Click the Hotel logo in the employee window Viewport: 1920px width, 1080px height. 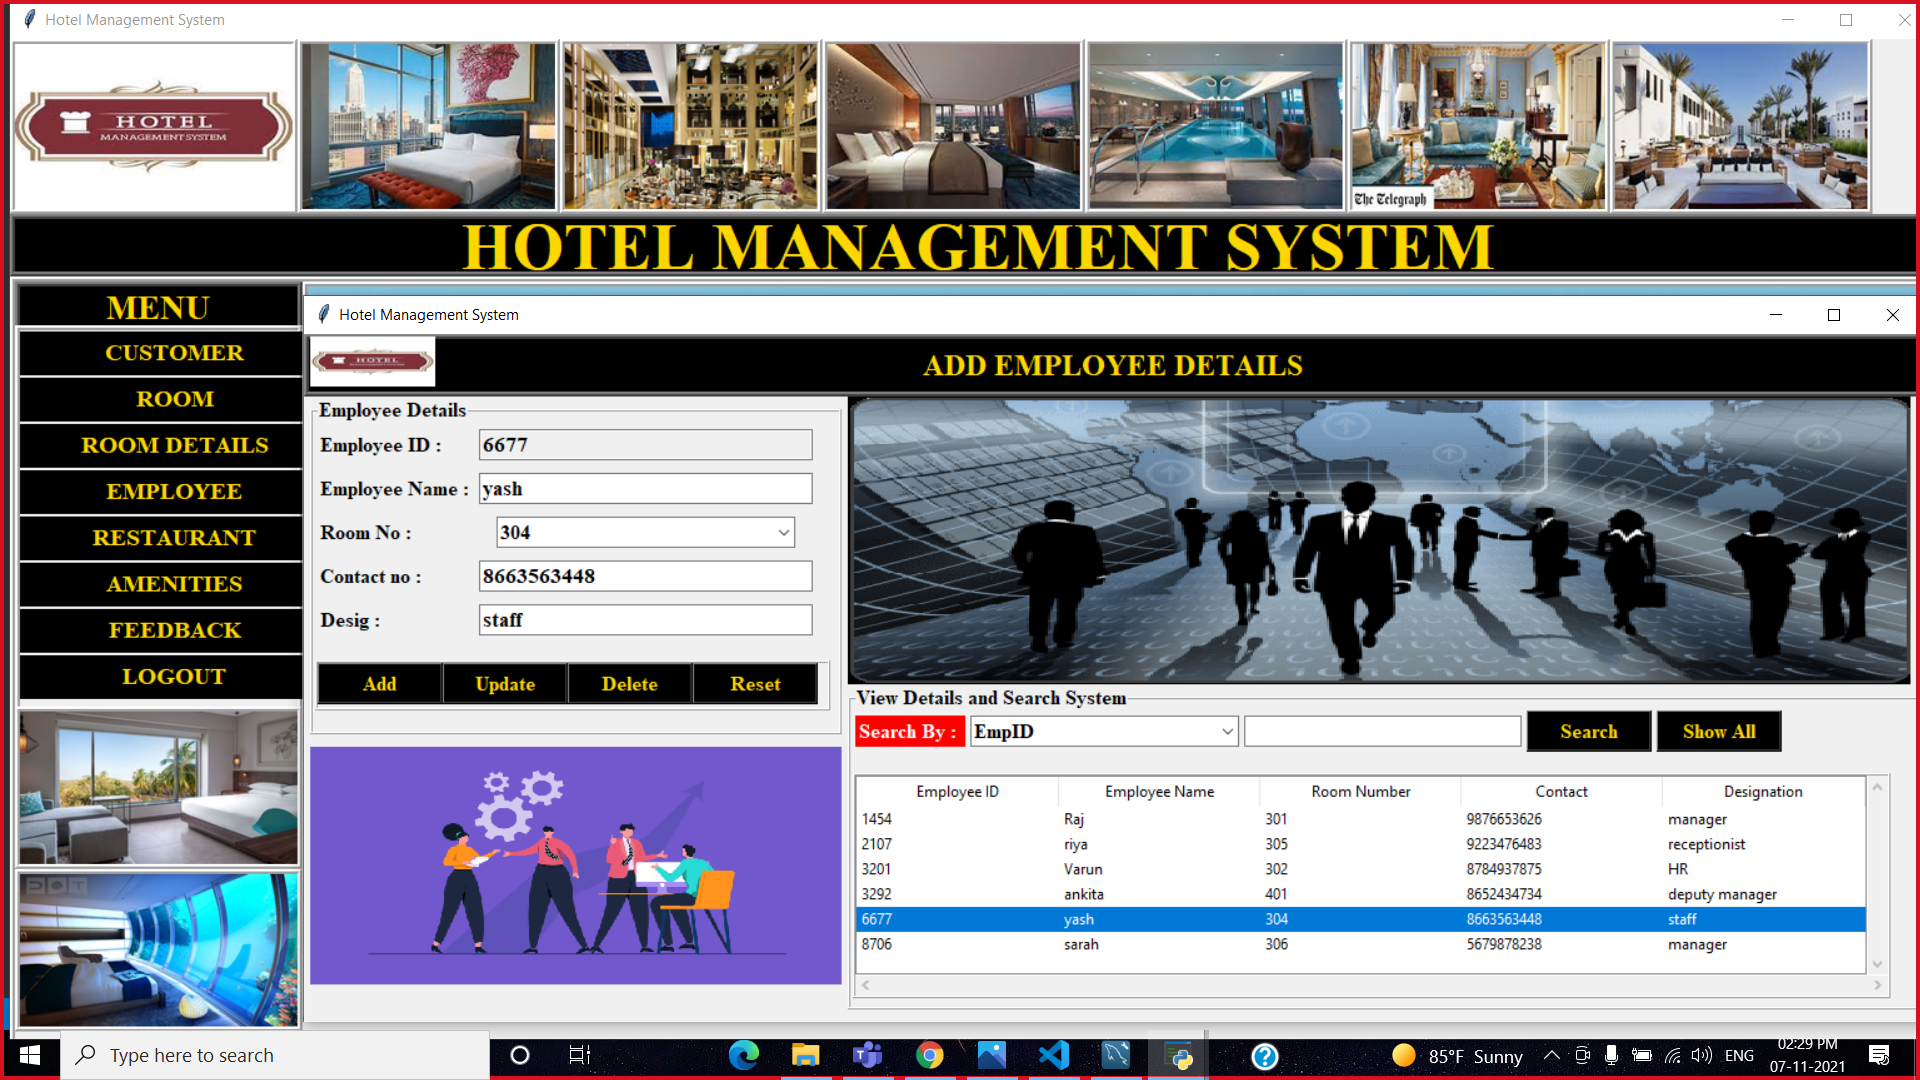coord(372,361)
